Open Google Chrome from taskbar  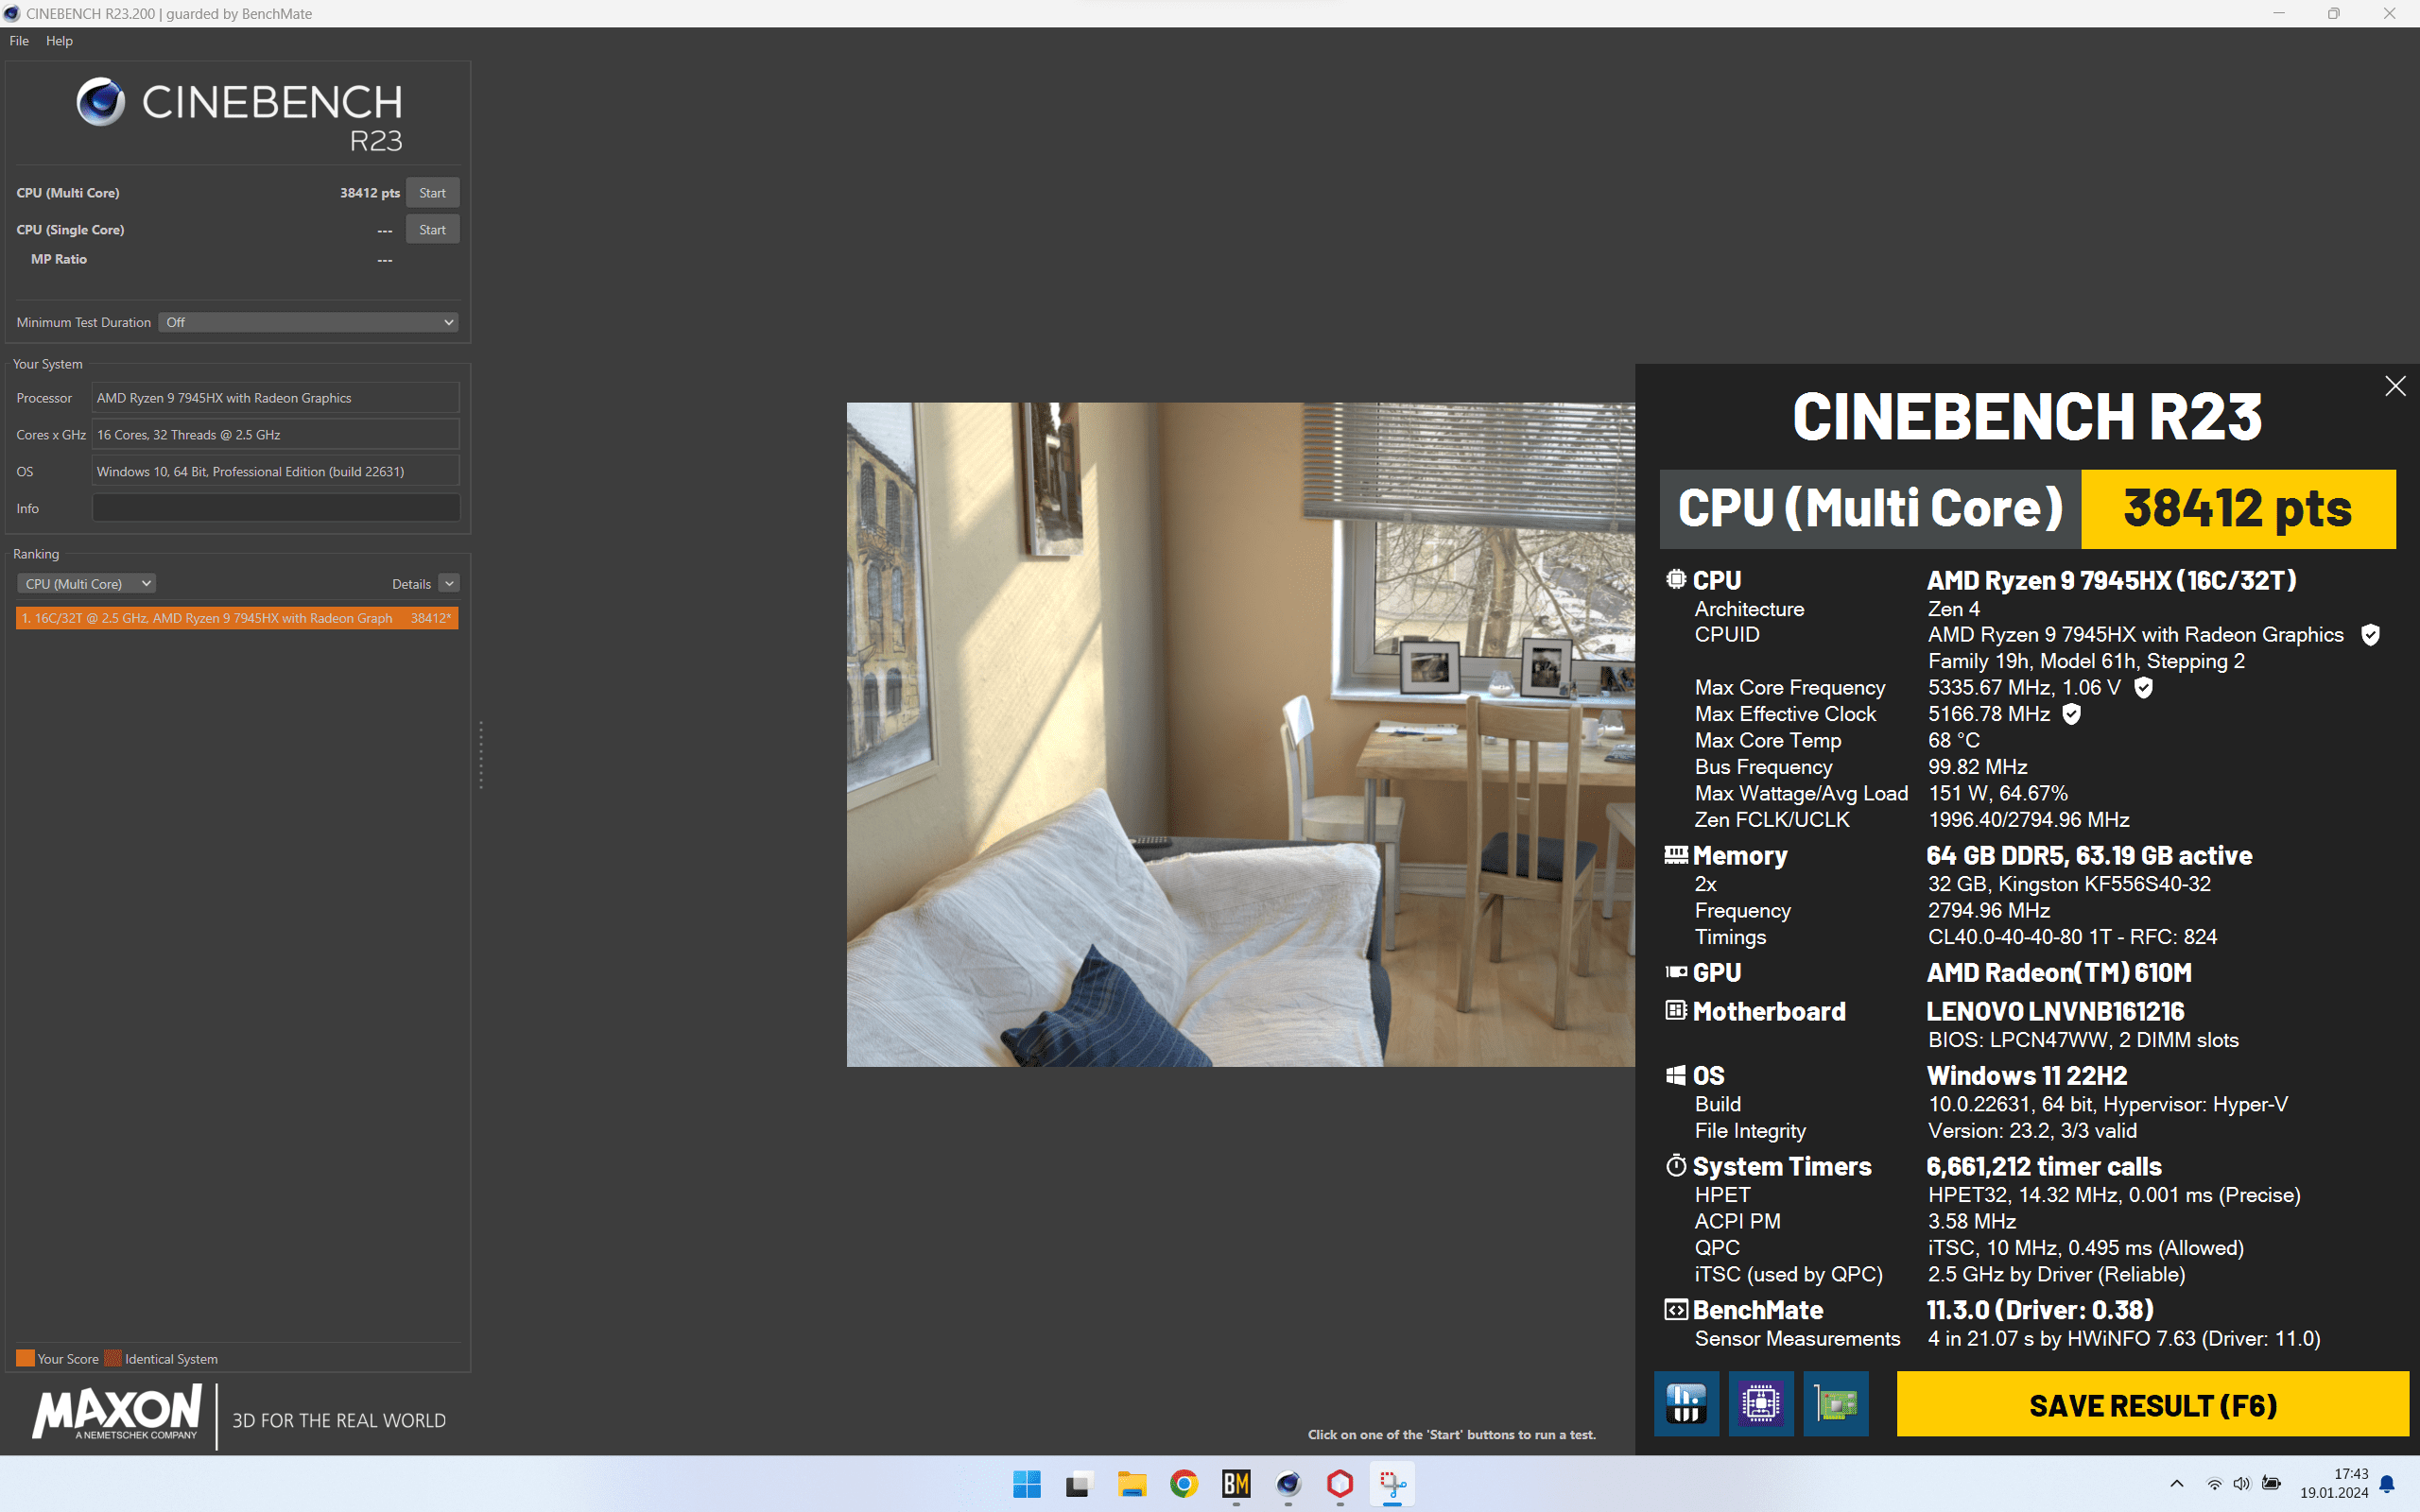point(1184,1484)
